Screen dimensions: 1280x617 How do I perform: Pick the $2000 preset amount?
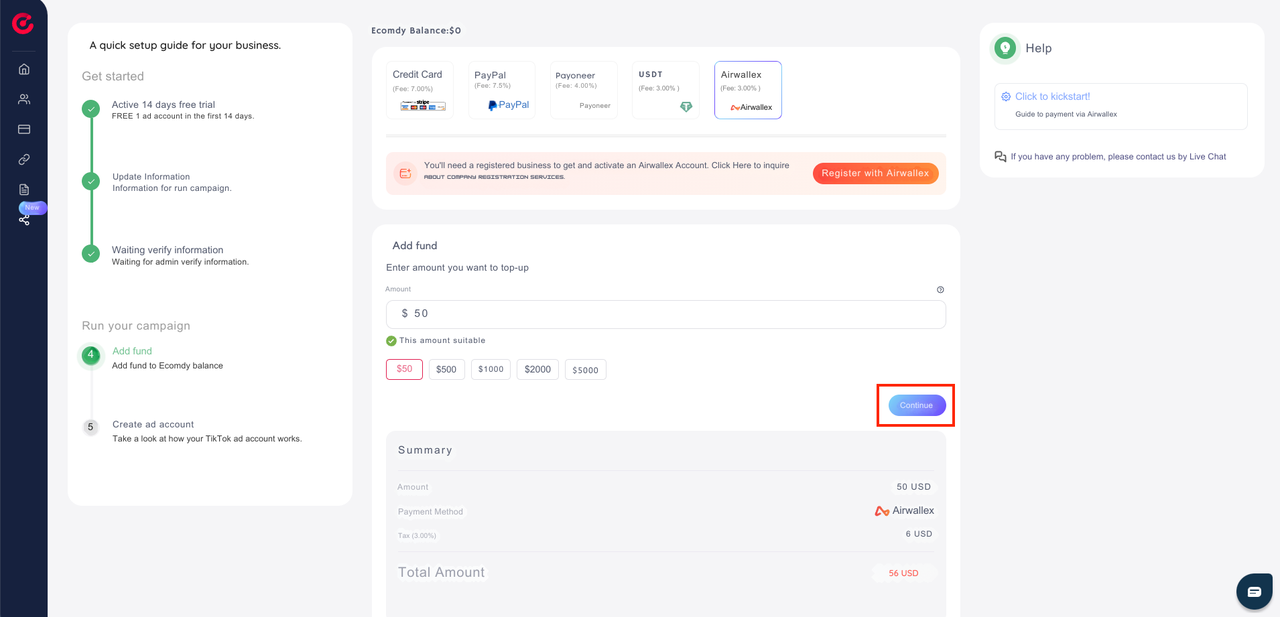point(537,370)
